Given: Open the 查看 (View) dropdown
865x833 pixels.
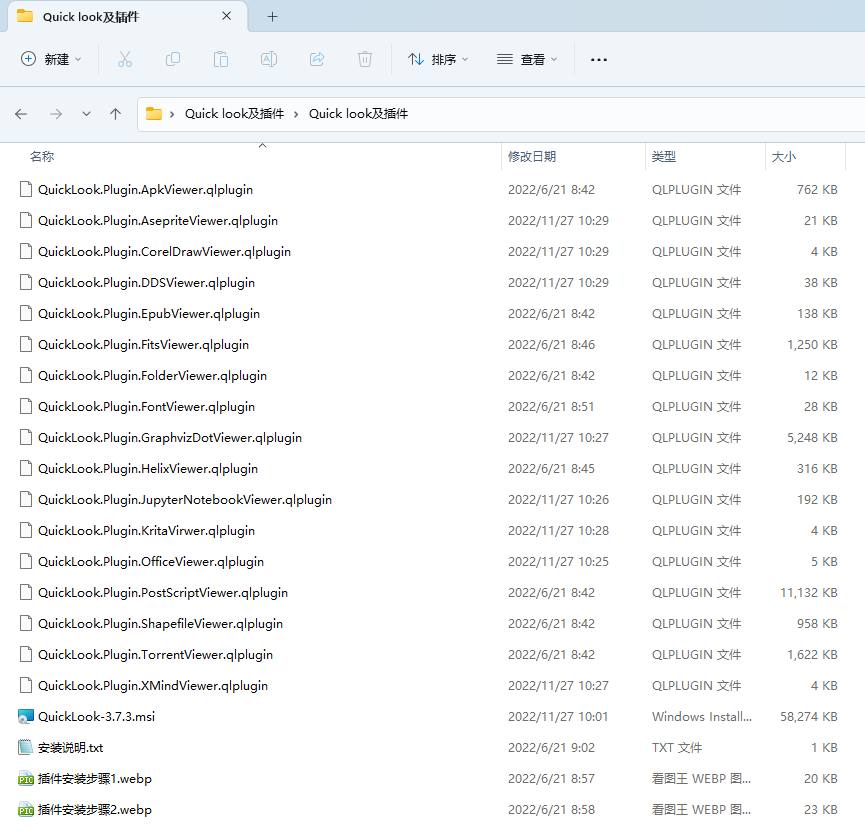Looking at the screenshot, I should coord(527,59).
